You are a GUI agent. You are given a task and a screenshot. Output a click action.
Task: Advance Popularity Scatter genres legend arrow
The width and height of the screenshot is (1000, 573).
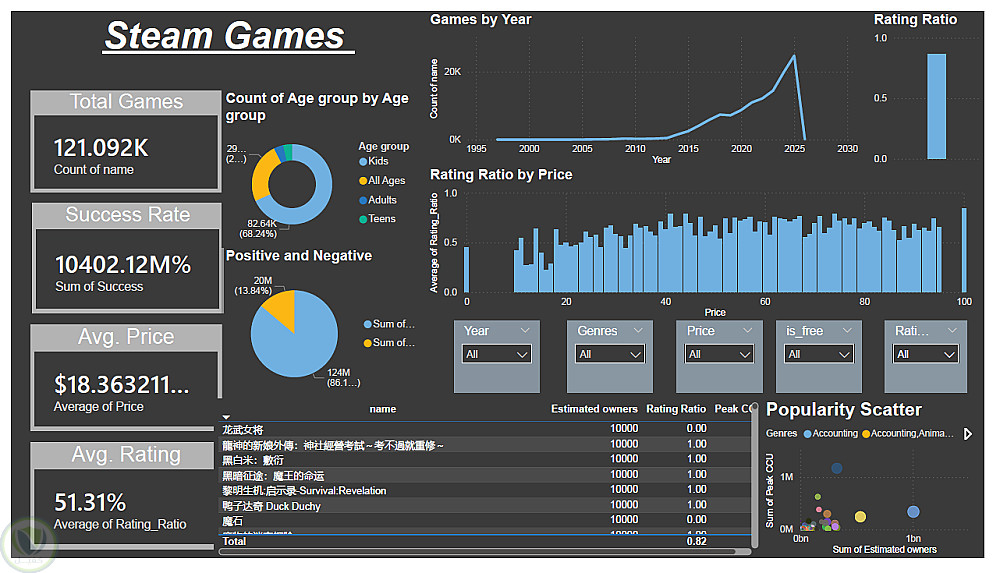(967, 434)
